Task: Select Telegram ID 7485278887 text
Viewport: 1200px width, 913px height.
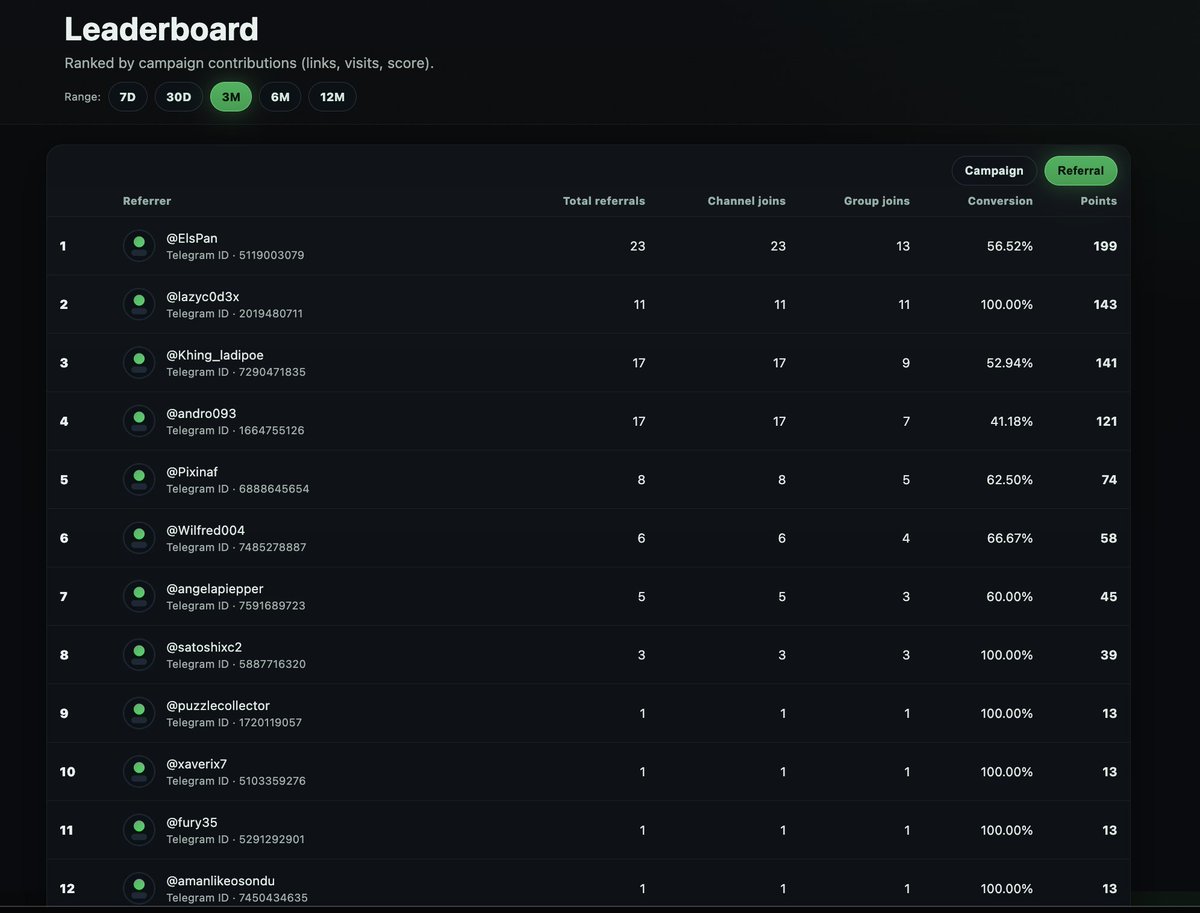Action: pyautogui.click(x=236, y=548)
